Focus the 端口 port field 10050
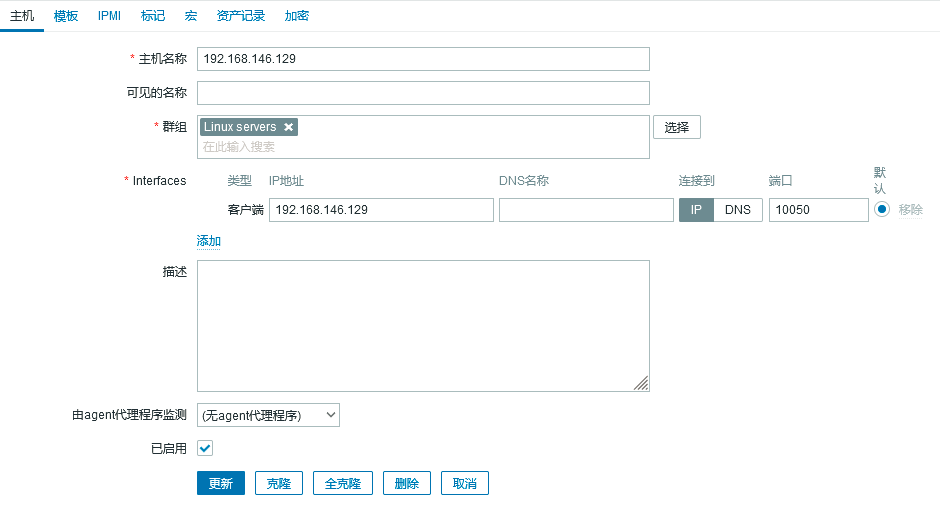Viewport: 940px width, 510px height. click(x=819, y=210)
